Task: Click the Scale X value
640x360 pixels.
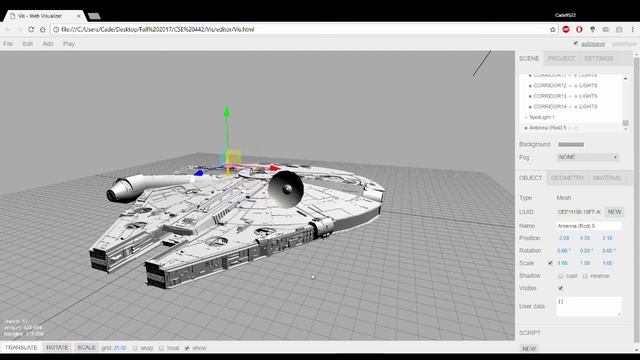Action: point(562,263)
